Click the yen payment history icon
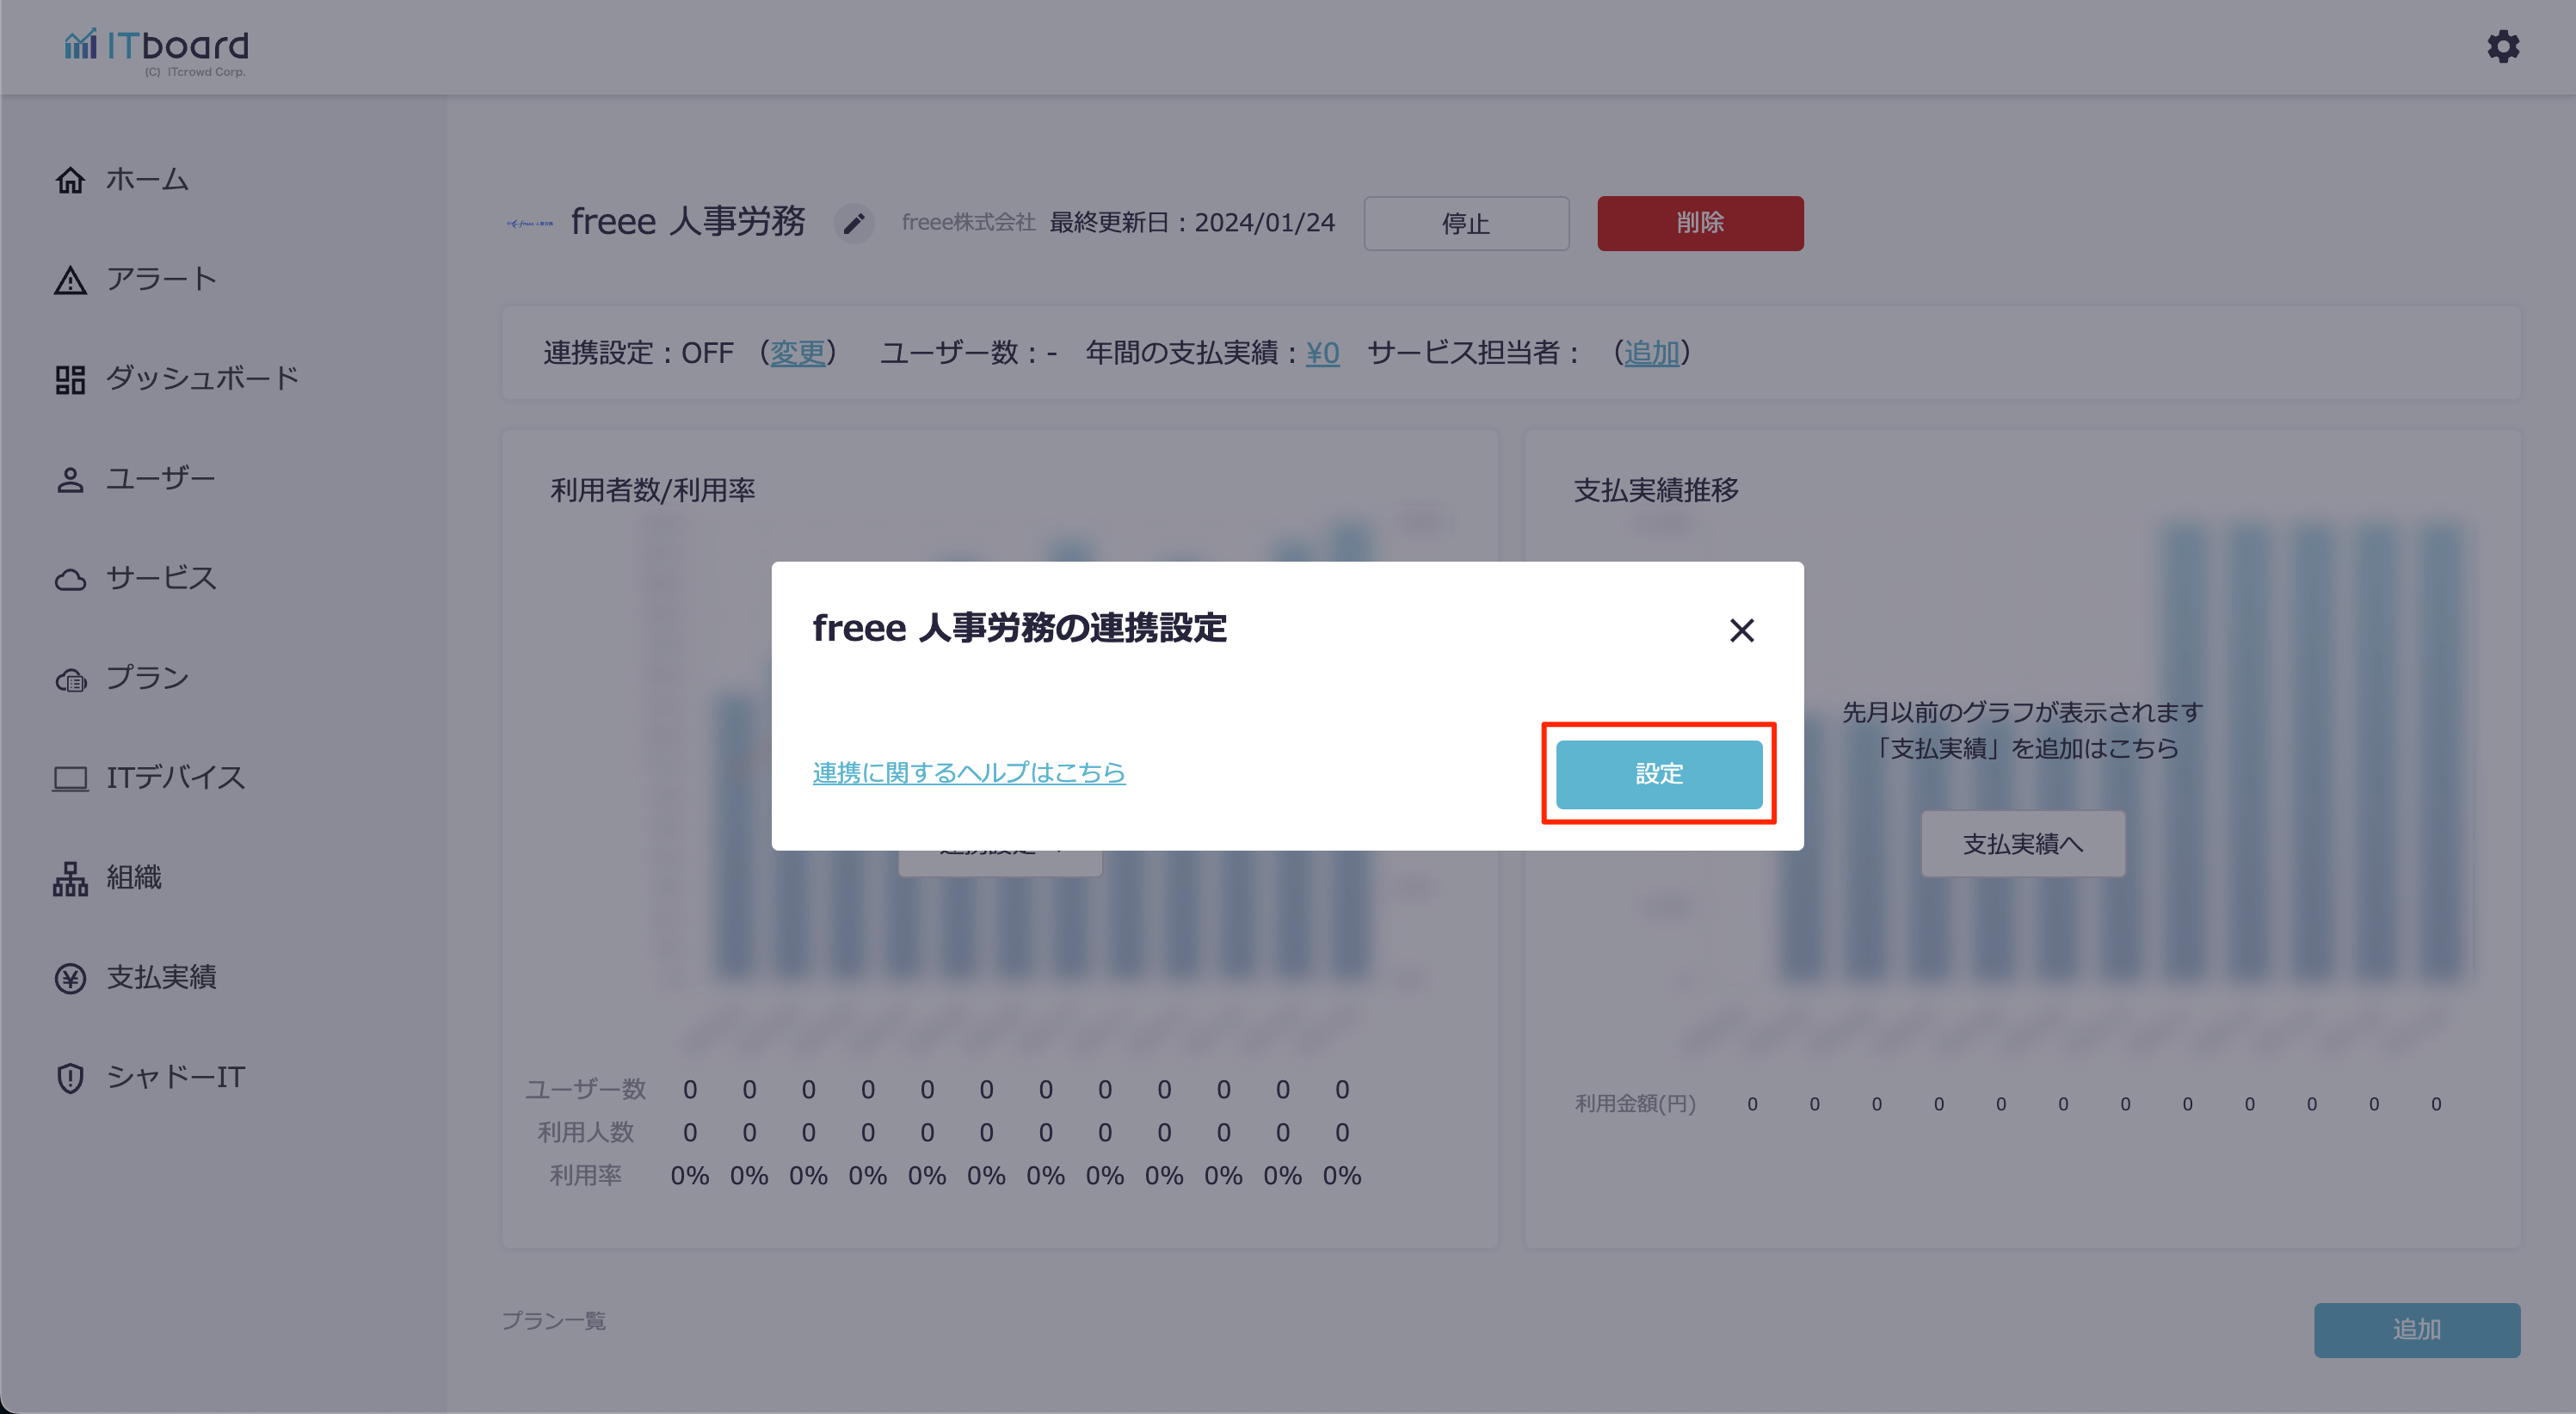The image size is (2576, 1414). (x=70, y=978)
